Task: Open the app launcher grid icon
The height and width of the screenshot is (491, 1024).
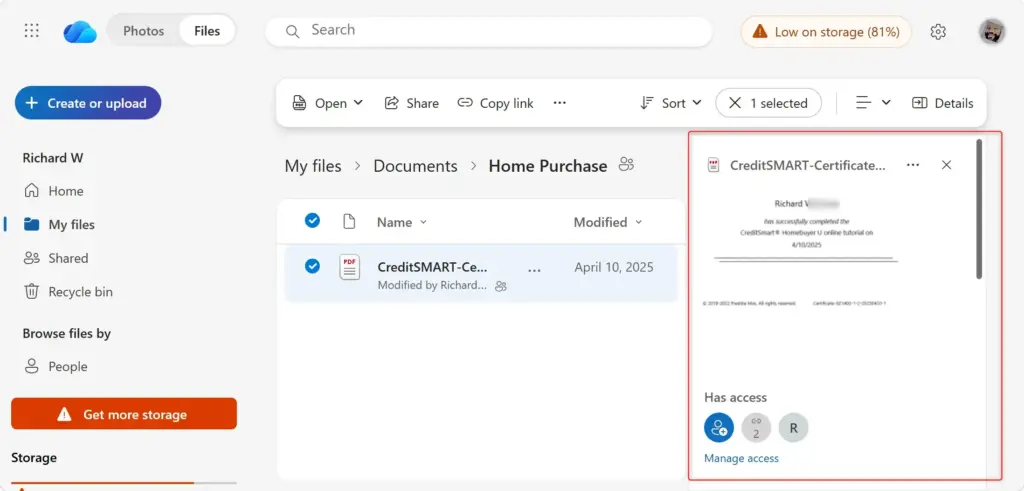Action: pyautogui.click(x=31, y=31)
